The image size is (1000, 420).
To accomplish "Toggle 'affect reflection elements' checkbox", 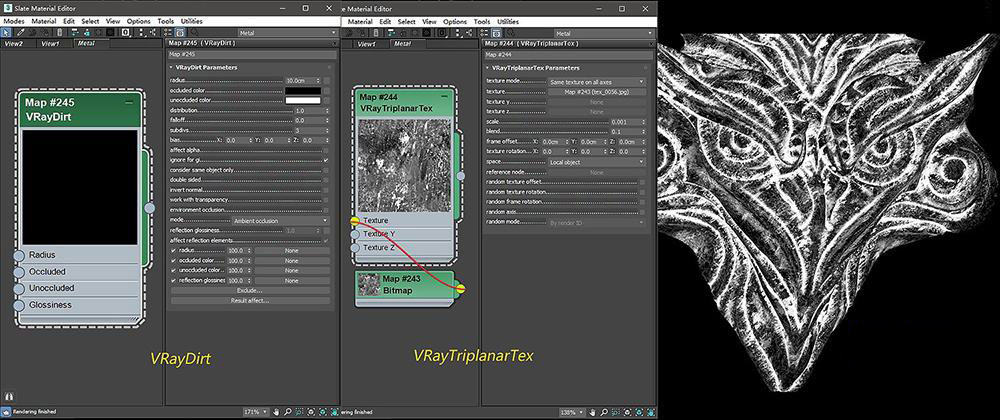I will coord(327,240).
